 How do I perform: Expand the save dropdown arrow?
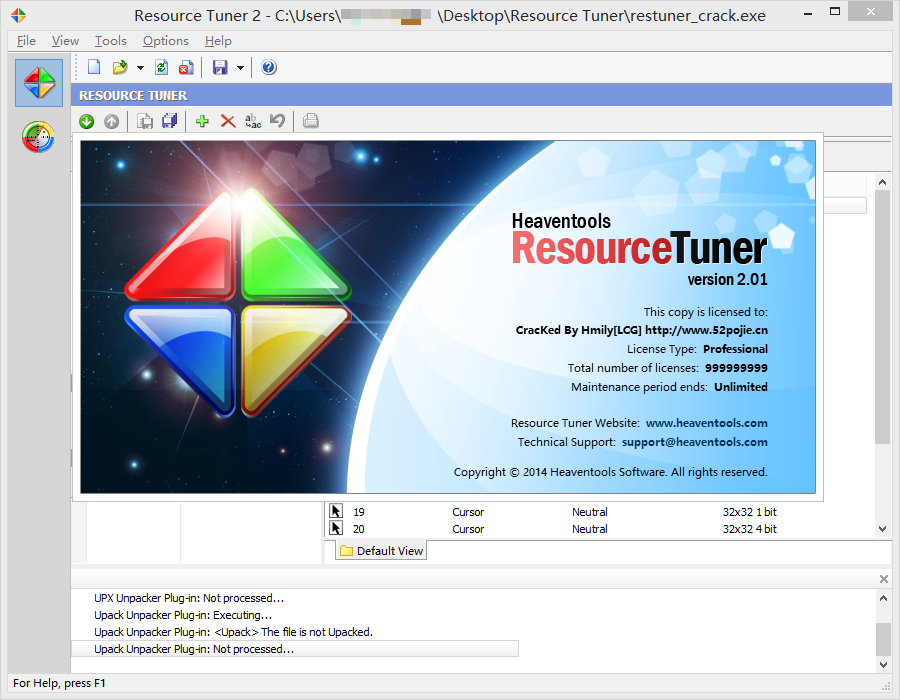point(240,68)
